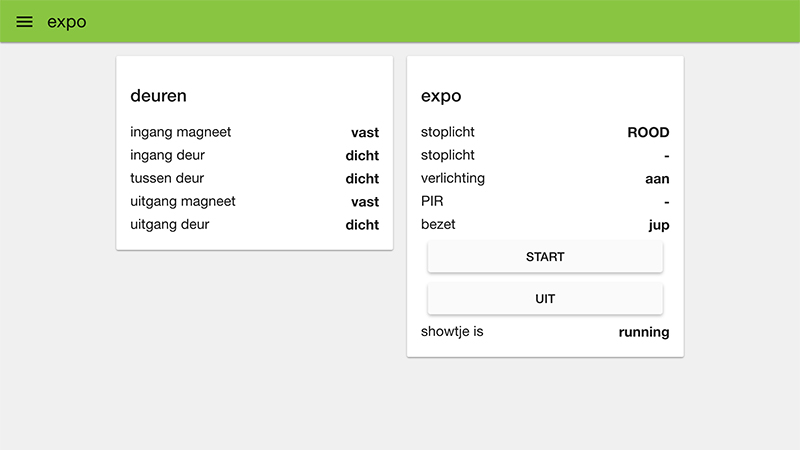This screenshot has height=450, width=800.
Task: Click stoplicht status ROOD
Action: [648, 132]
